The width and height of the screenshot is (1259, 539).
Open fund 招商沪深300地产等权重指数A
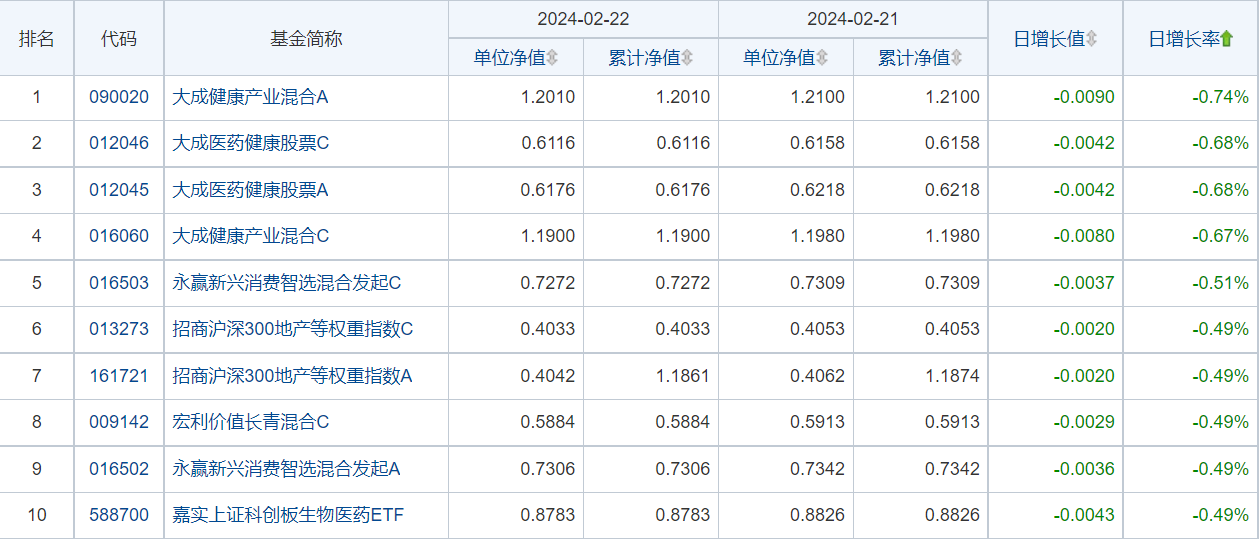click(292, 376)
